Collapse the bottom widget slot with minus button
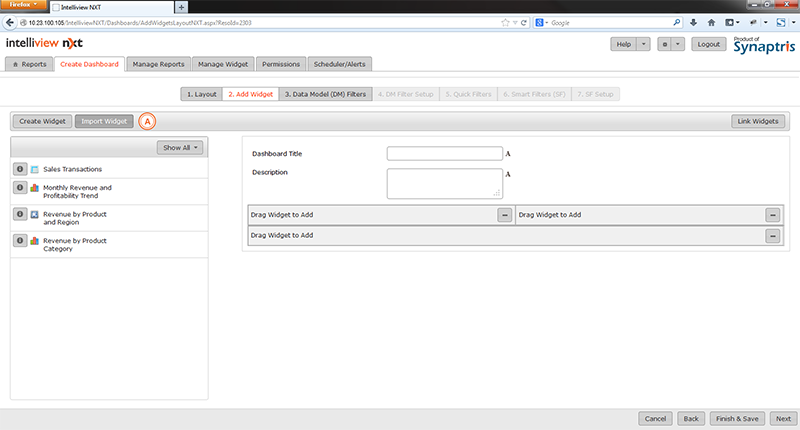The height and width of the screenshot is (430, 800). pyautogui.click(x=772, y=235)
